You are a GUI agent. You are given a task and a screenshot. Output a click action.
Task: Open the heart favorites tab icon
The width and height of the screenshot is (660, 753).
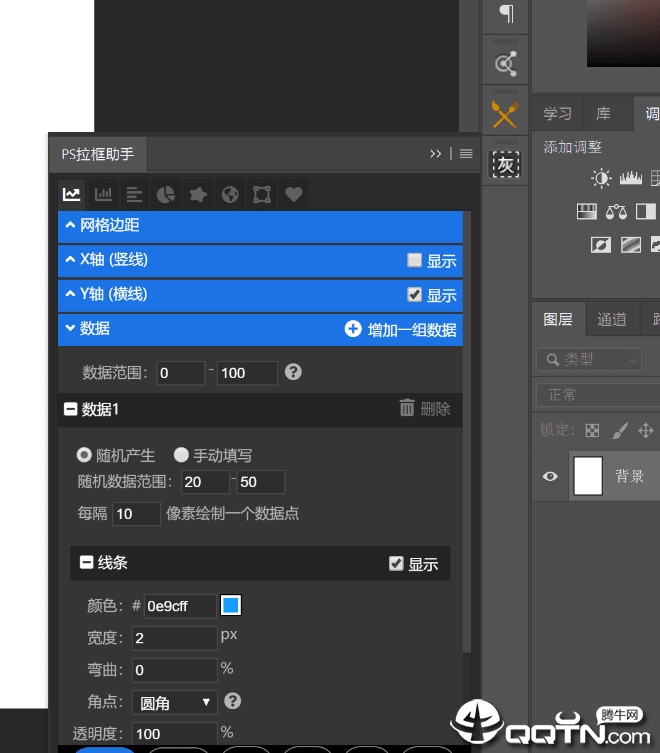coord(294,194)
